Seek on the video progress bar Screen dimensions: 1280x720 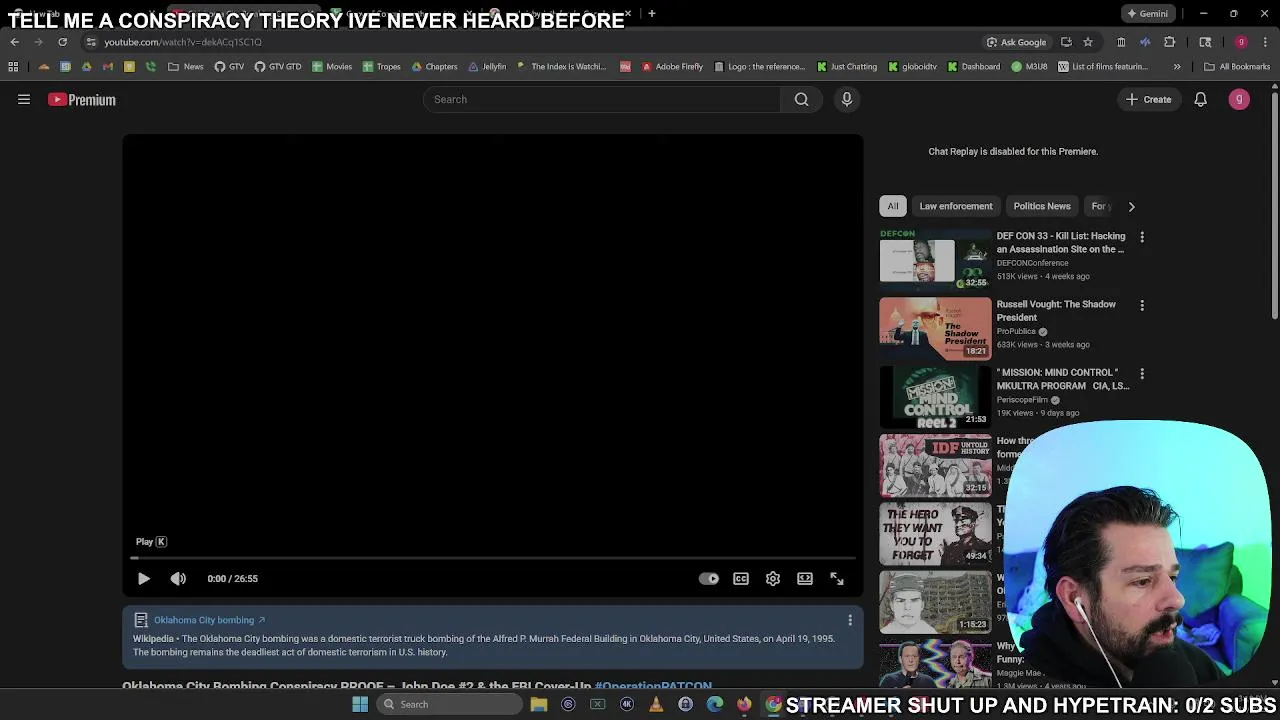pos(493,558)
